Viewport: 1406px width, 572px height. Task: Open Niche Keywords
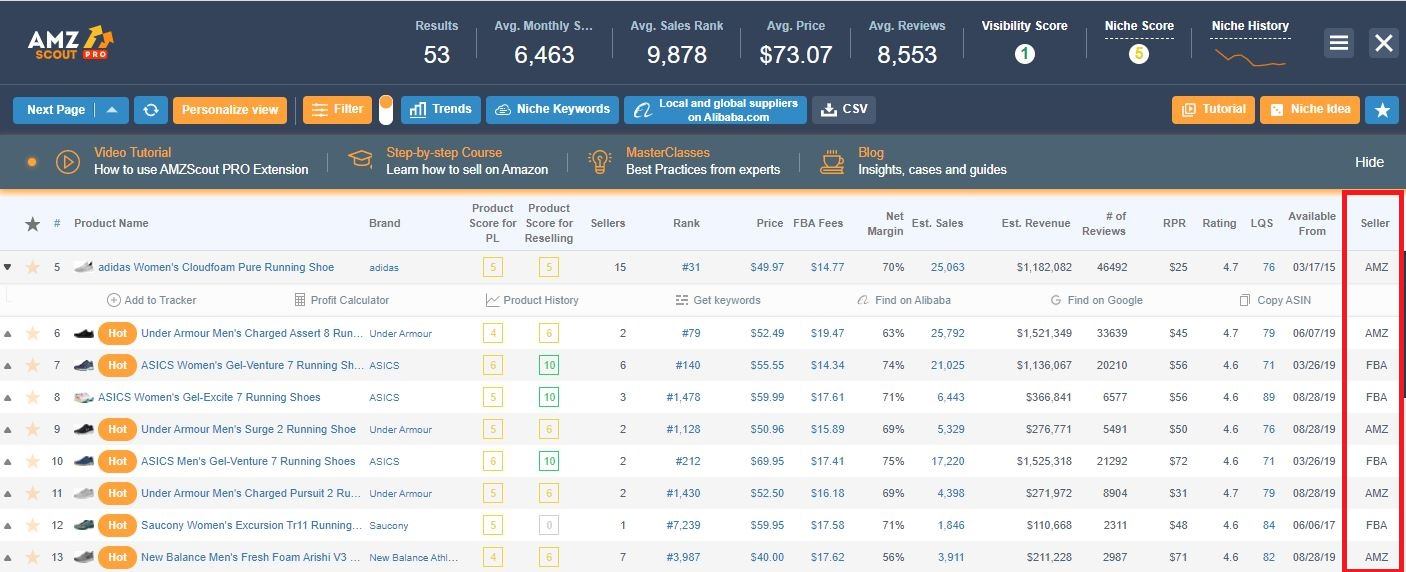pyautogui.click(x=552, y=110)
